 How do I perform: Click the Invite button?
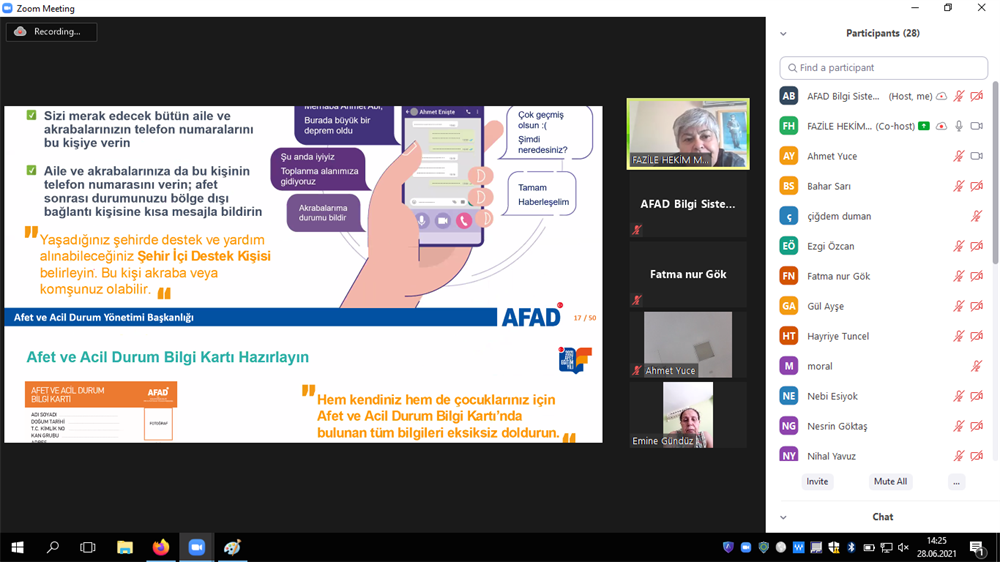point(817,482)
